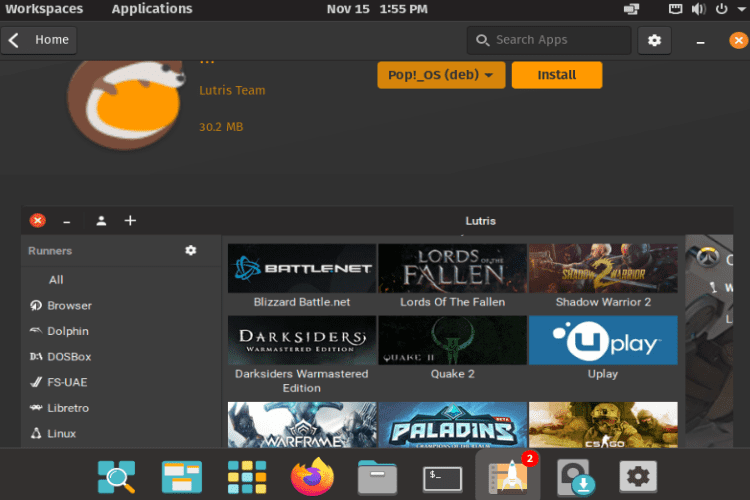
Task: Open the Uplay banner
Action: [x=603, y=340]
